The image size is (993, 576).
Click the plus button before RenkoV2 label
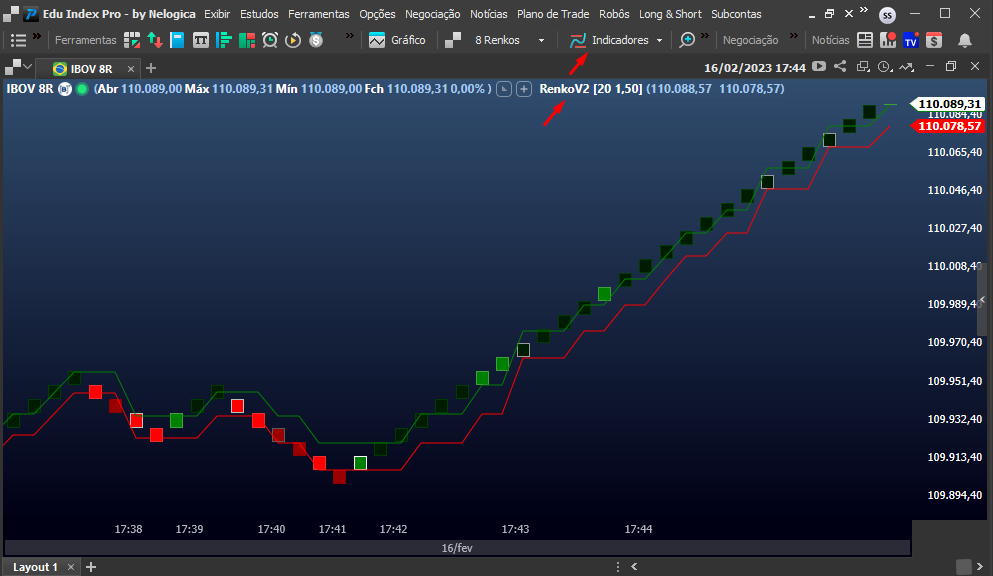(x=524, y=89)
